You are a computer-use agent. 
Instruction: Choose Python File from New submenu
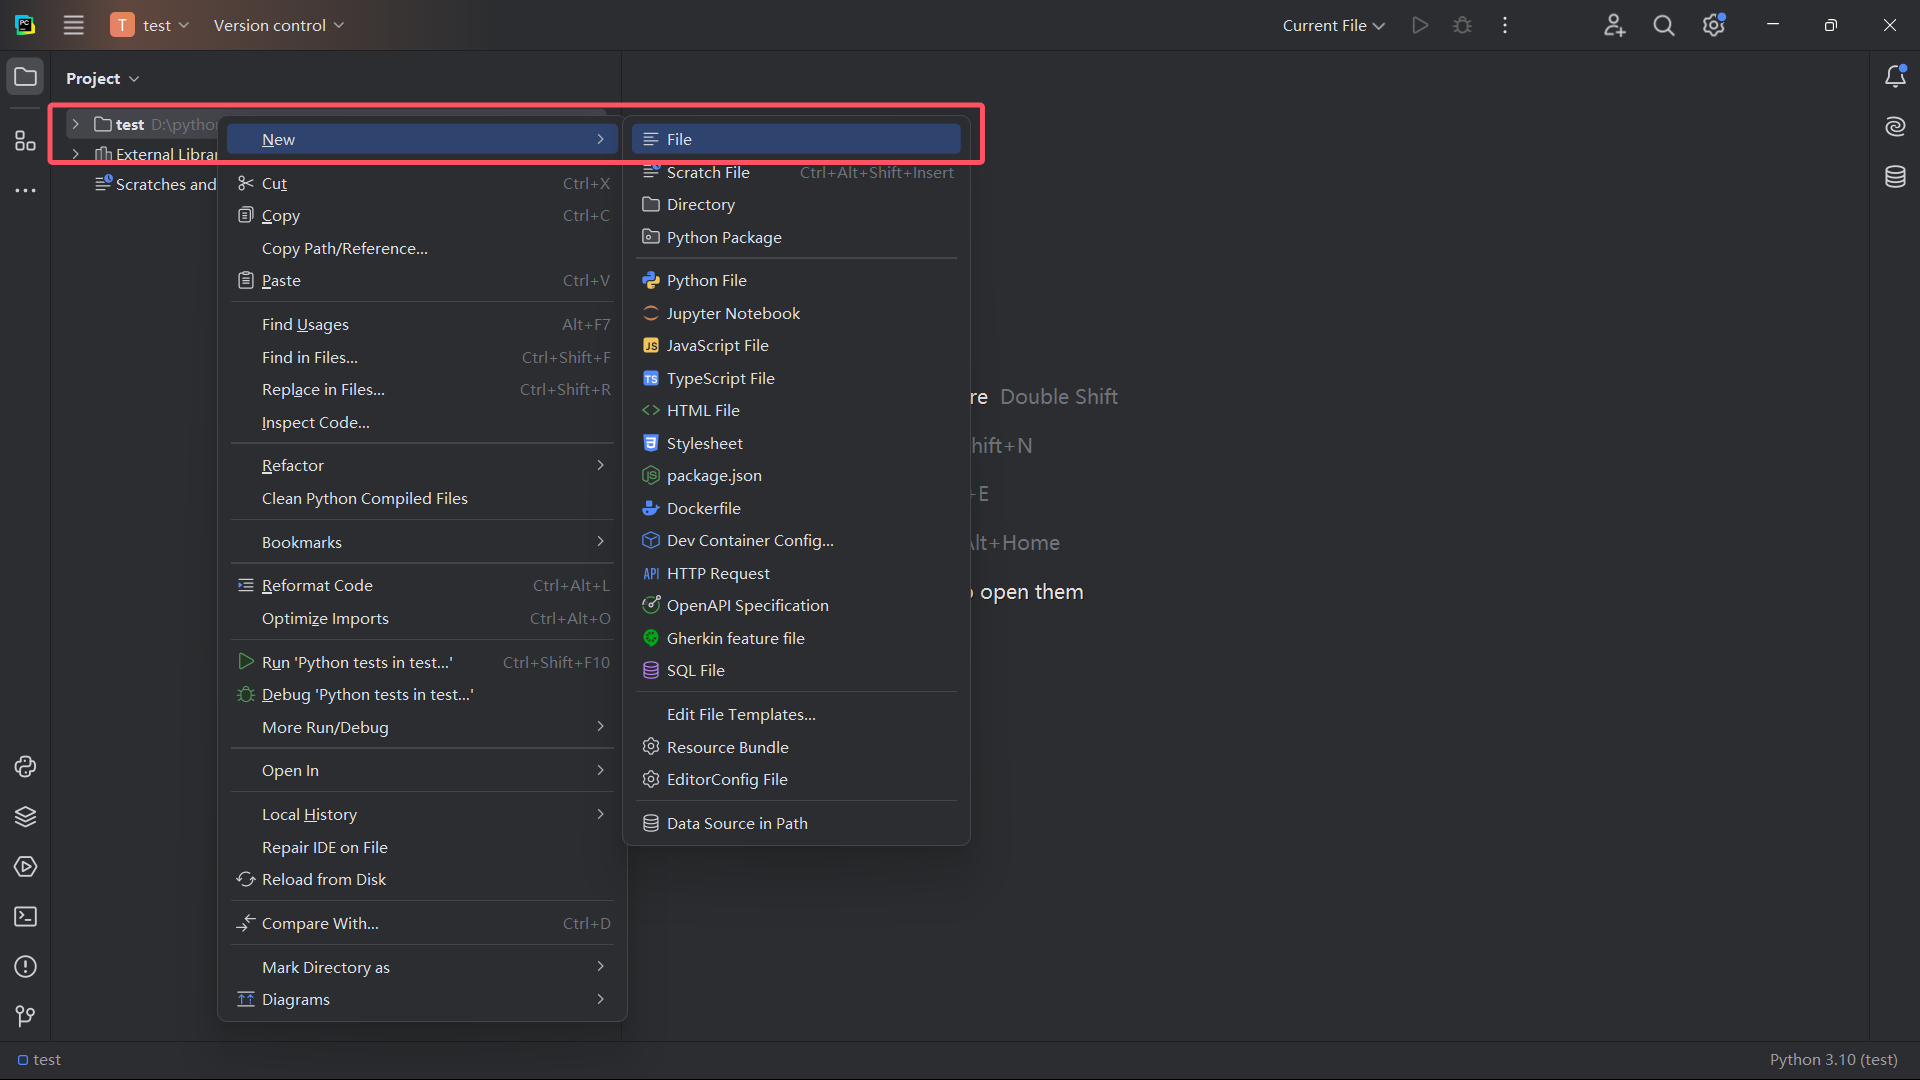coord(706,281)
